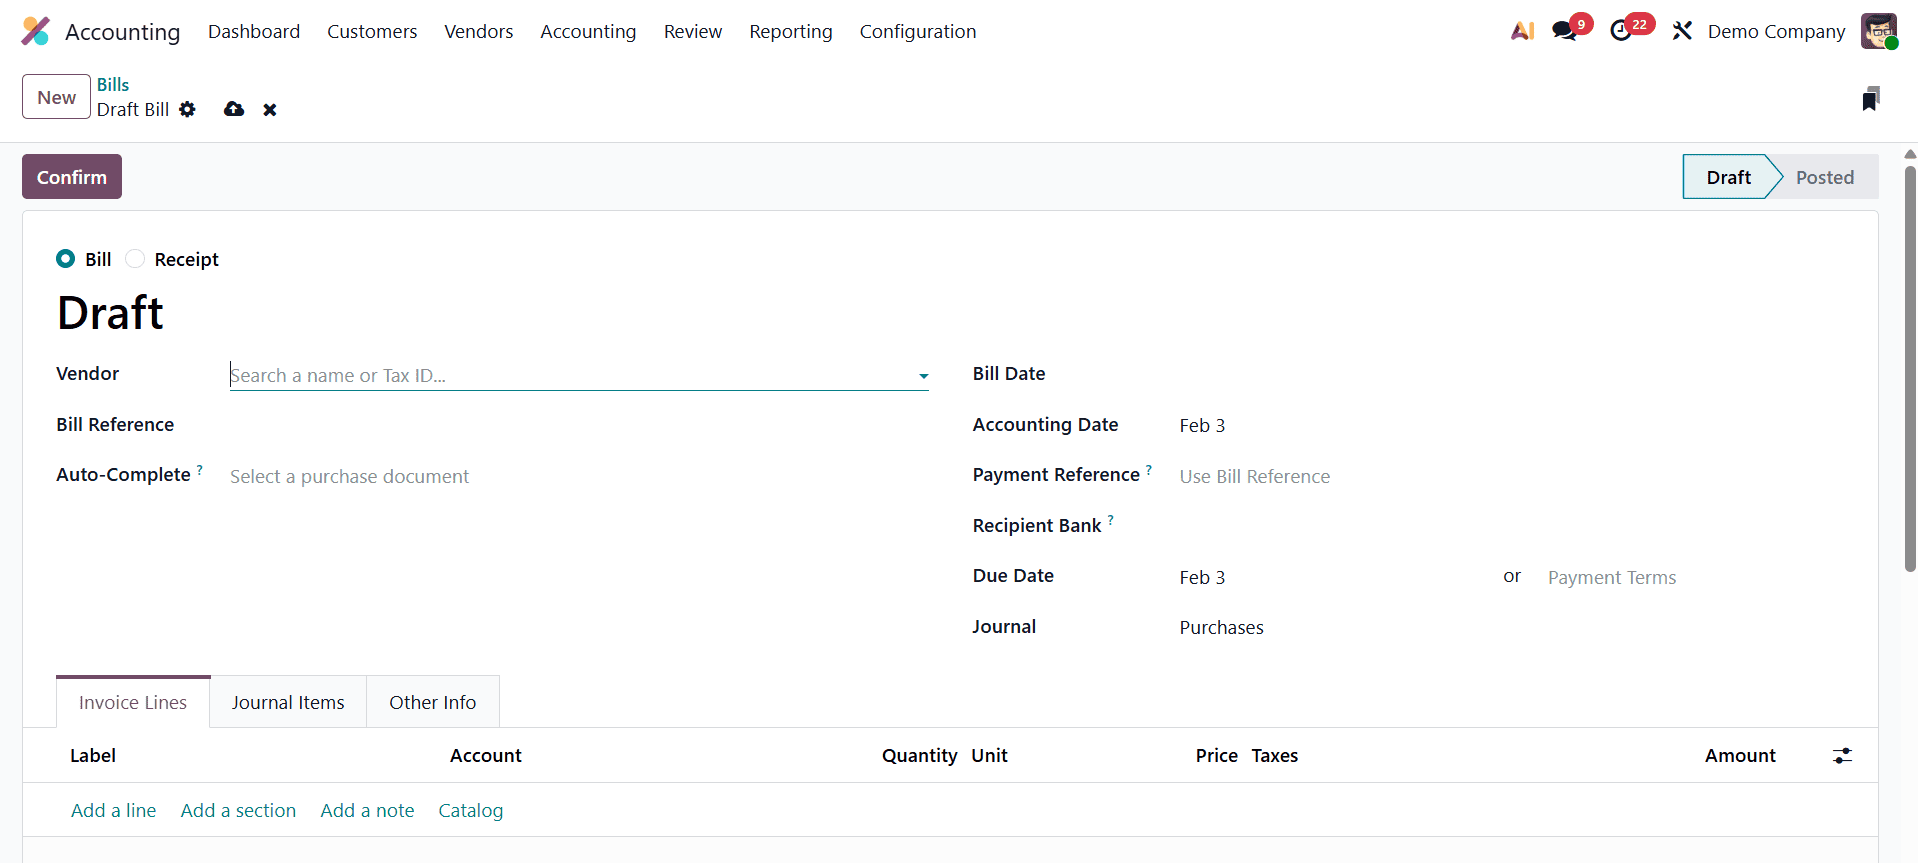Open the Dashboard menu
This screenshot has height=863, width=1918.
(254, 31)
